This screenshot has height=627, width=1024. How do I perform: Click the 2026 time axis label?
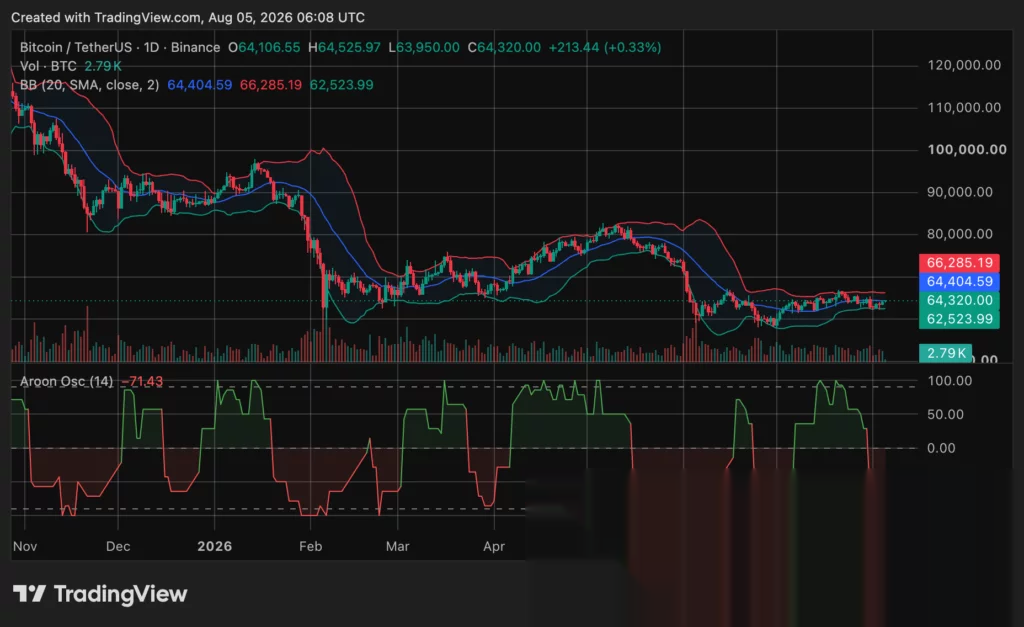click(215, 546)
